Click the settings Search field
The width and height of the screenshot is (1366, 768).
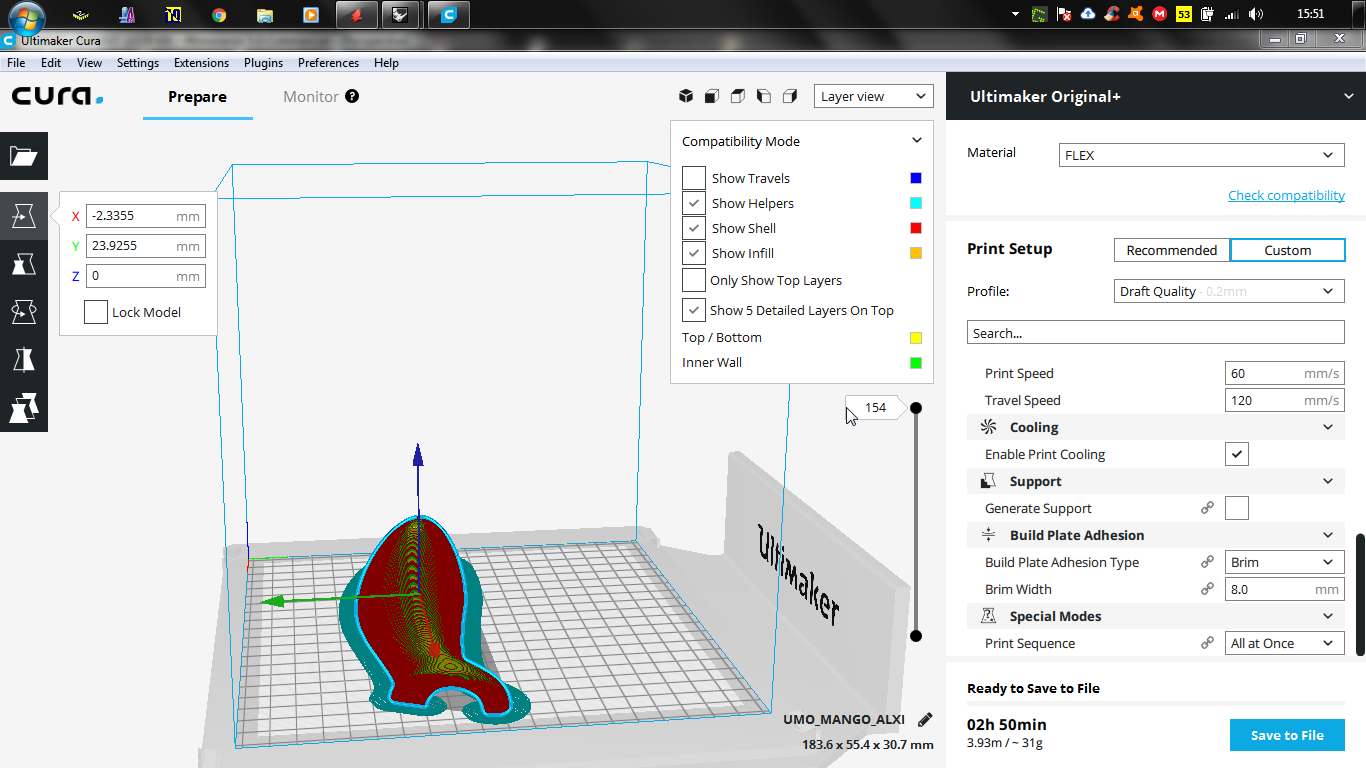(x=1155, y=333)
